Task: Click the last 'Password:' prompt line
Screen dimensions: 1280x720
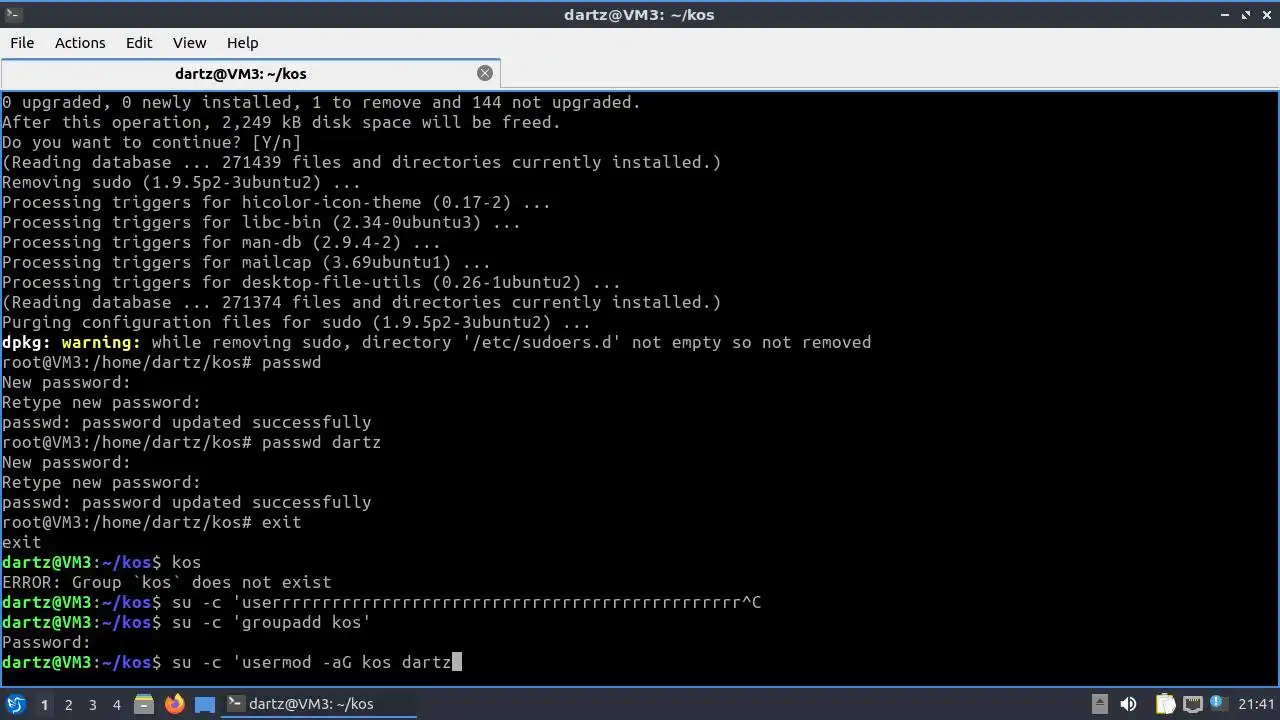Action: [x=46, y=642]
